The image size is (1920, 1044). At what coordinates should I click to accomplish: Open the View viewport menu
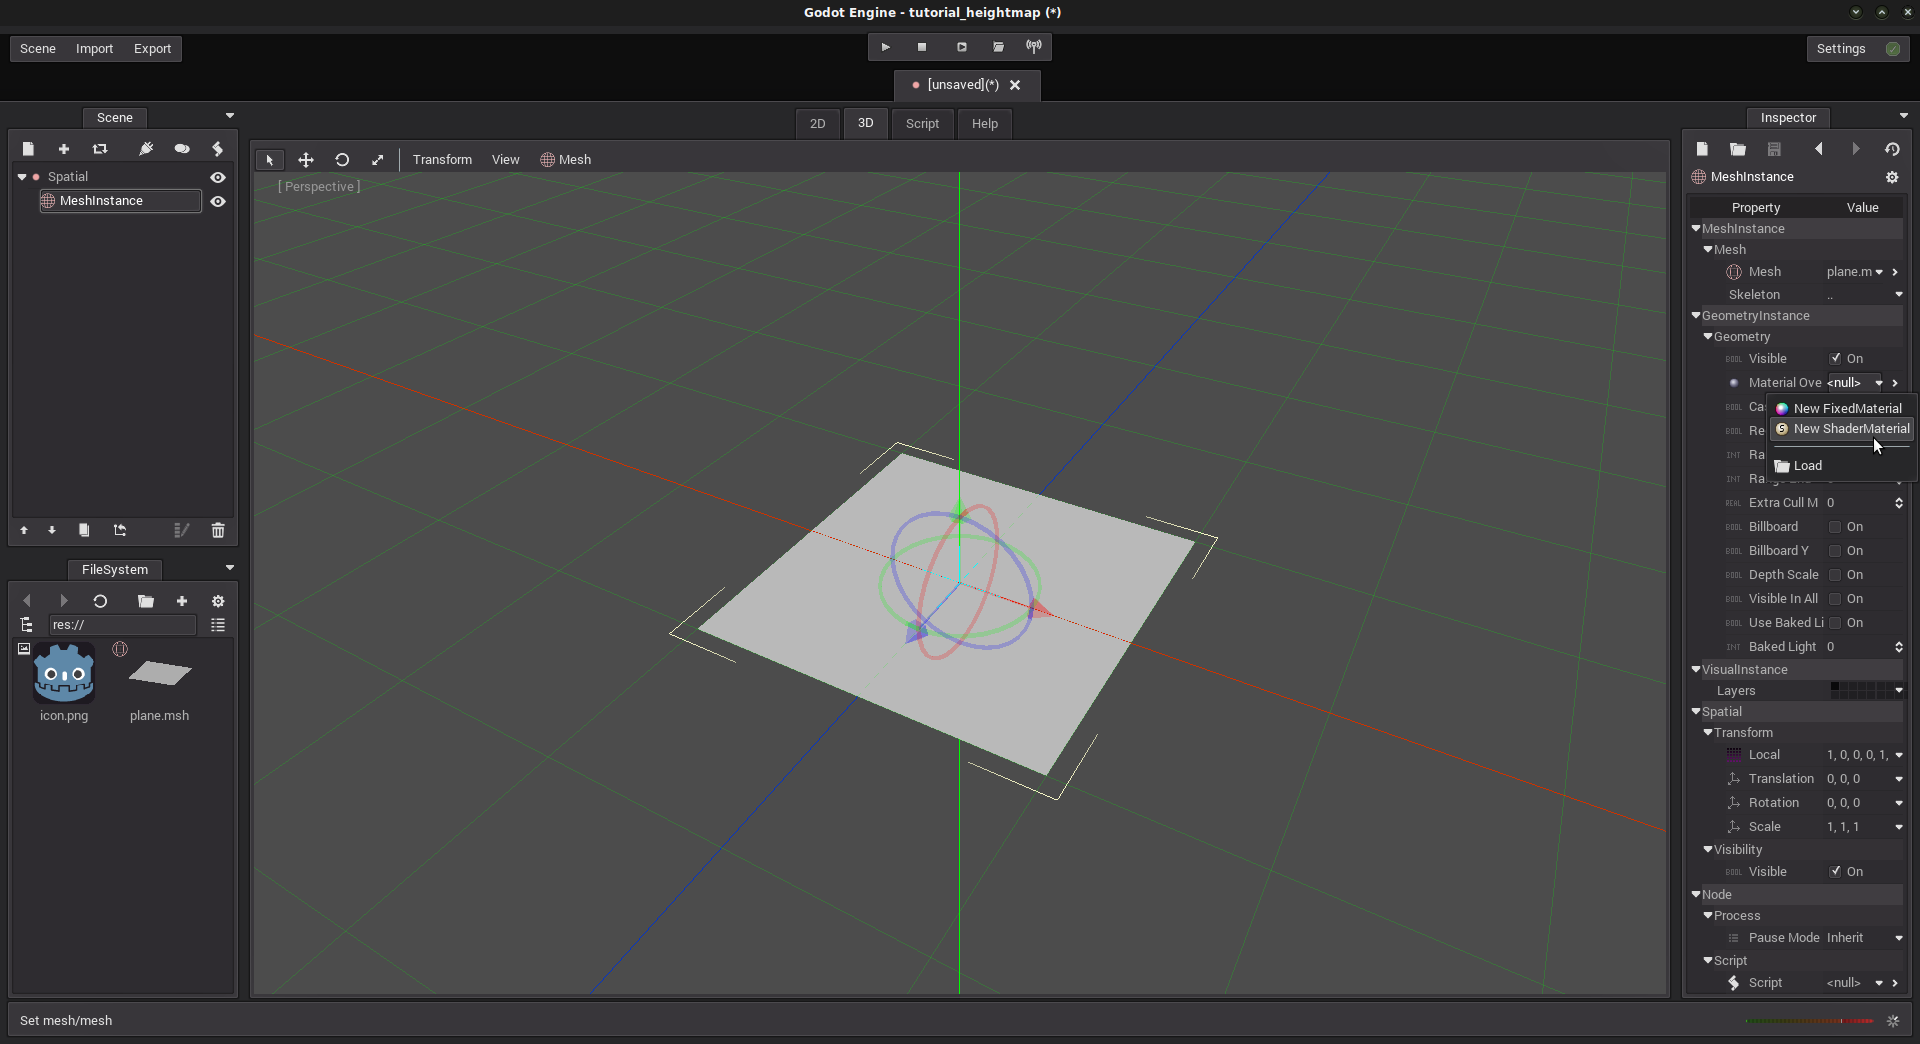tap(506, 160)
